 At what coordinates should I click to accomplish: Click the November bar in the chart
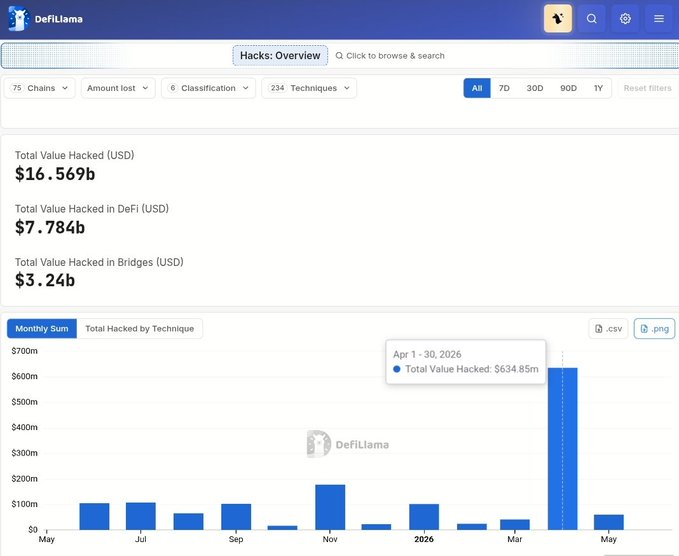(330, 507)
